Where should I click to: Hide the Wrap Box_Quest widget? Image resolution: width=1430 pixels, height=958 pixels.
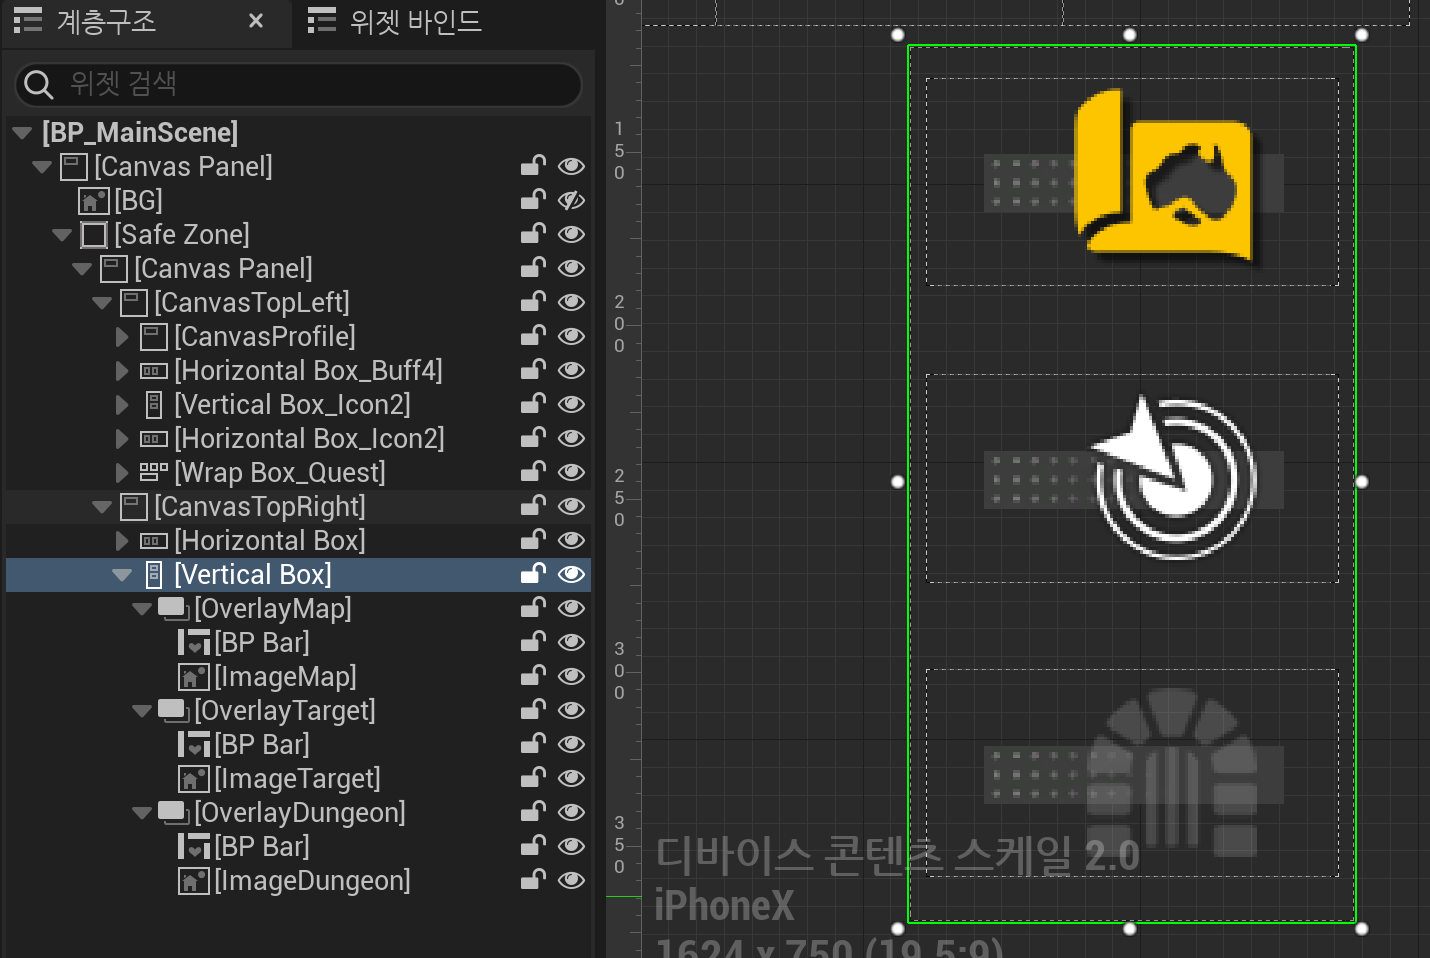pyautogui.click(x=571, y=473)
